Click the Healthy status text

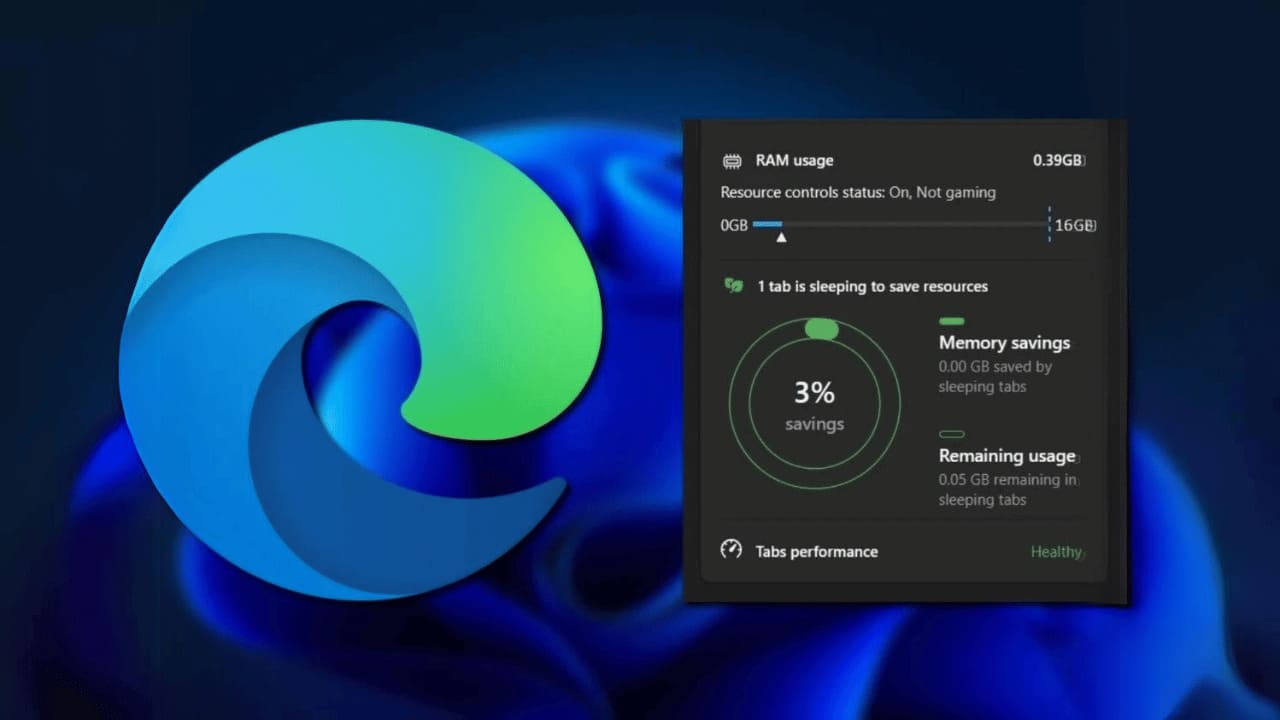[x=1057, y=552]
